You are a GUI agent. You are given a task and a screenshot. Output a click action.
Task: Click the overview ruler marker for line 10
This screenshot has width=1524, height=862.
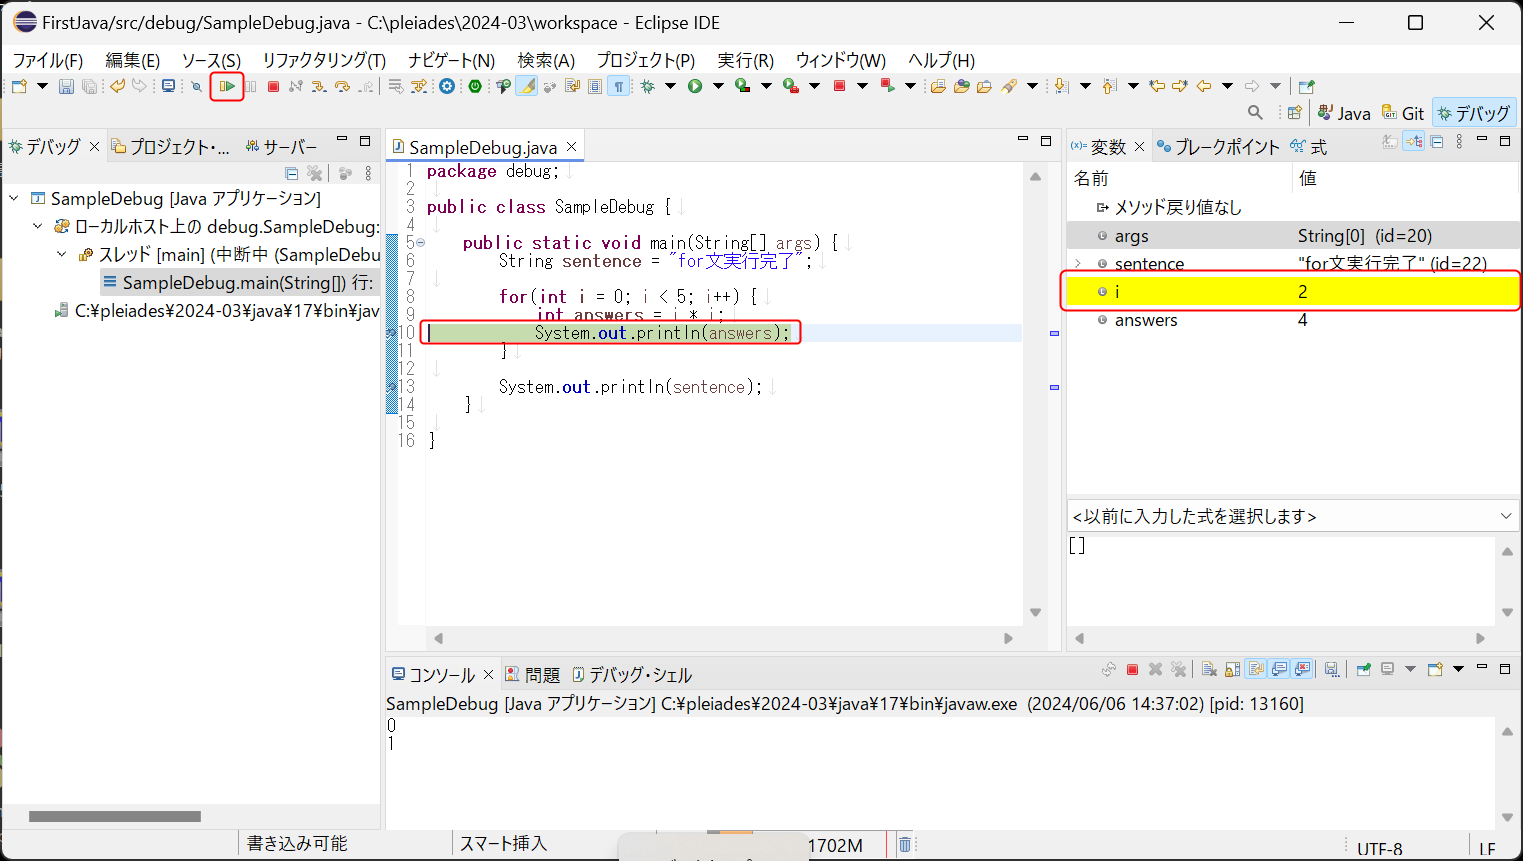click(x=1054, y=333)
